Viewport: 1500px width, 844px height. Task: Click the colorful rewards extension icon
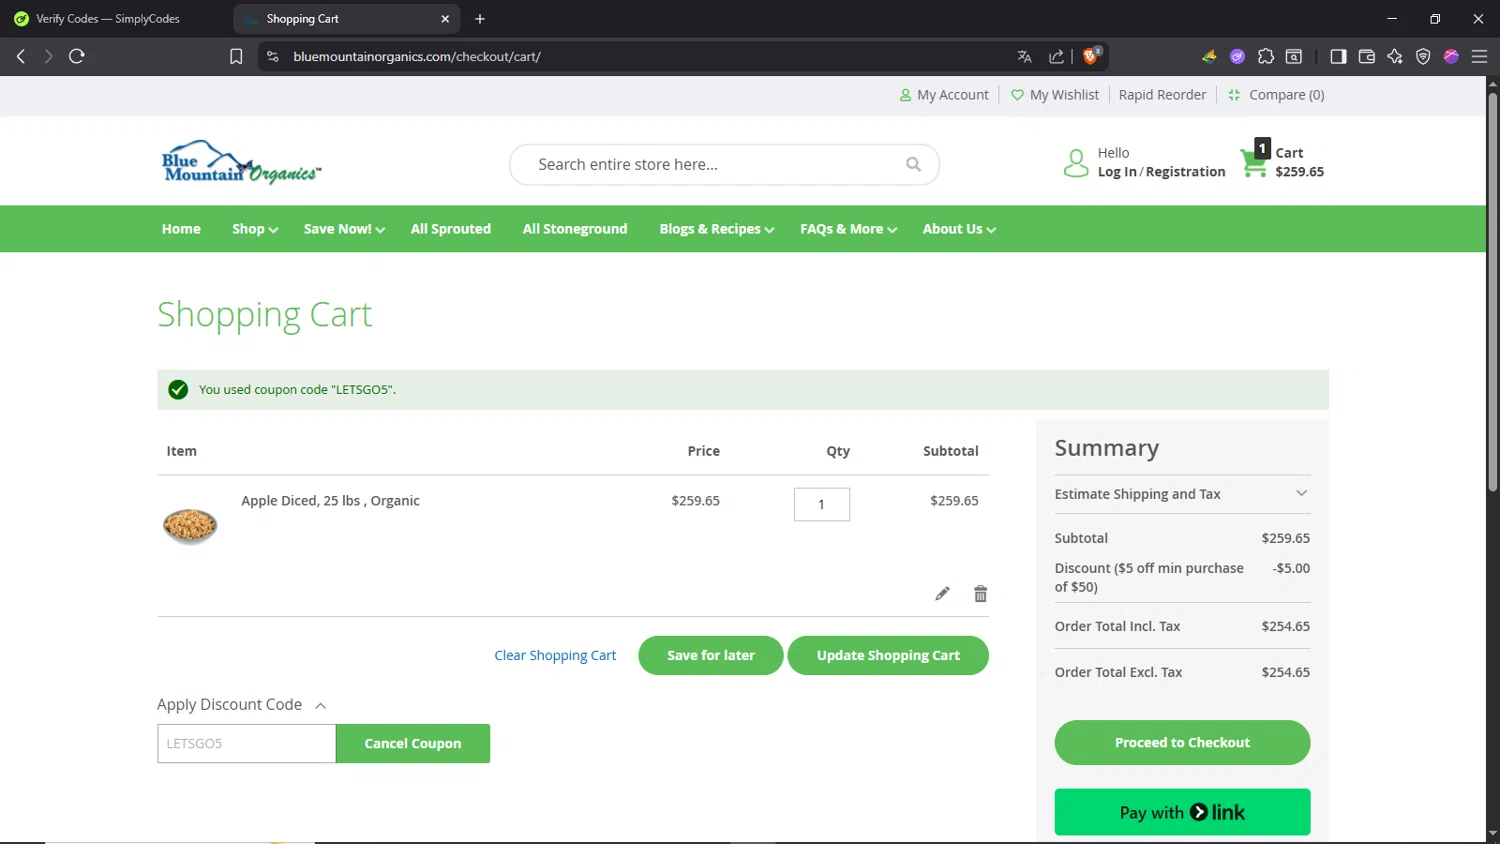click(x=1209, y=57)
